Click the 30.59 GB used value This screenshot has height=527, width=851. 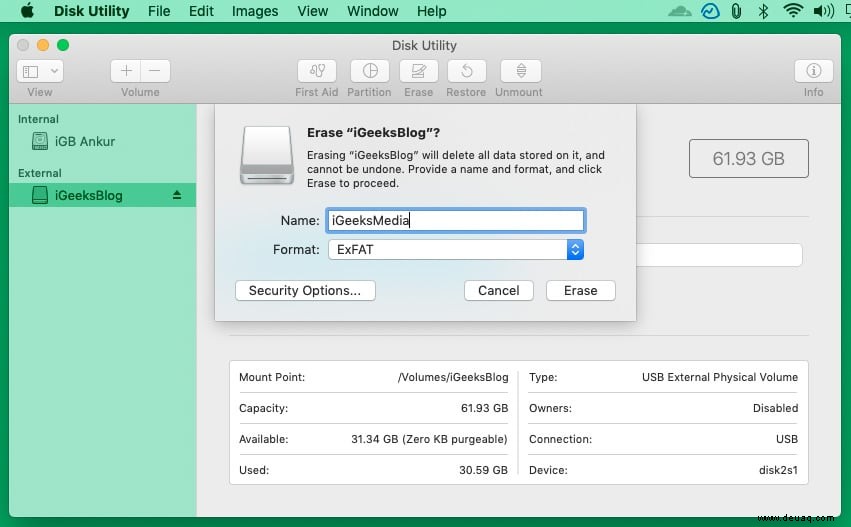coord(484,470)
